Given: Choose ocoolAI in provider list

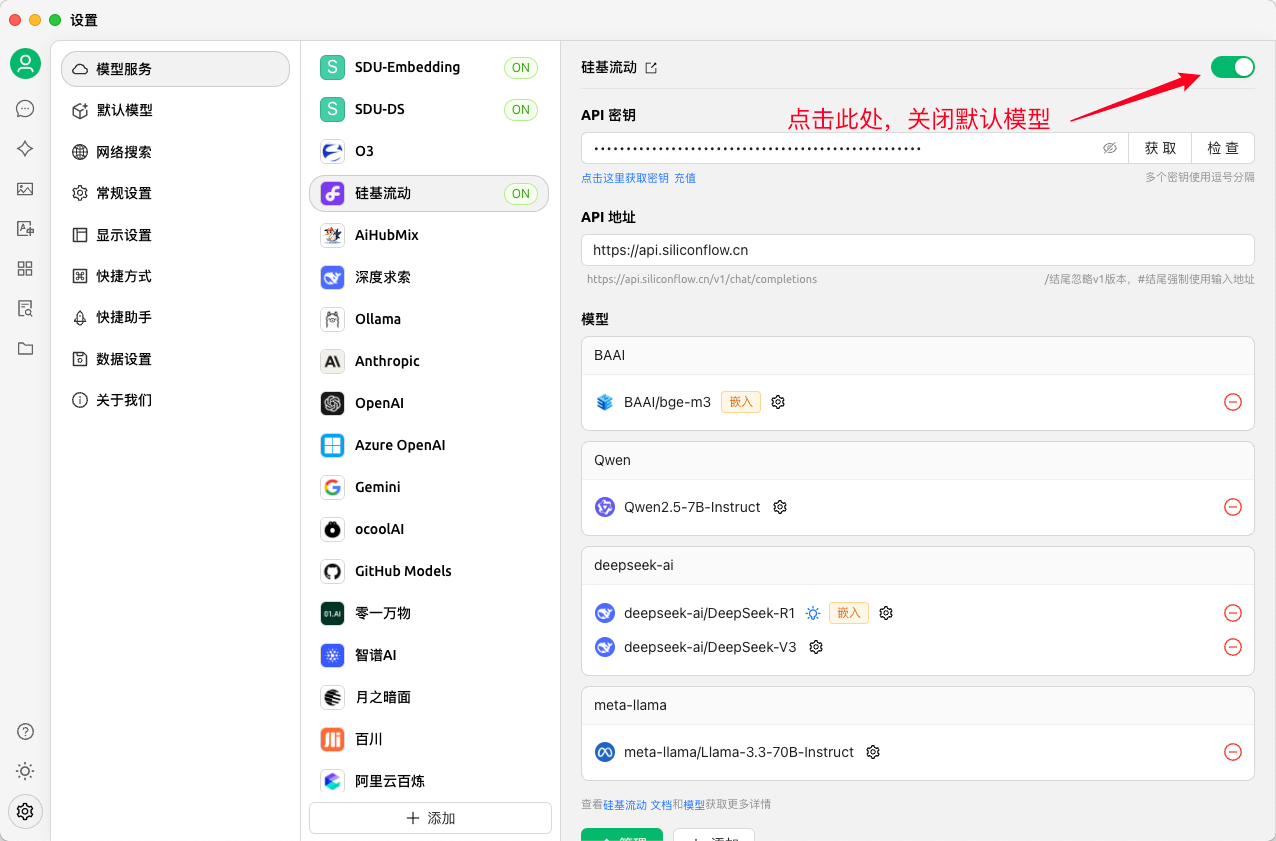Looking at the screenshot, I should tap(429, 529).
